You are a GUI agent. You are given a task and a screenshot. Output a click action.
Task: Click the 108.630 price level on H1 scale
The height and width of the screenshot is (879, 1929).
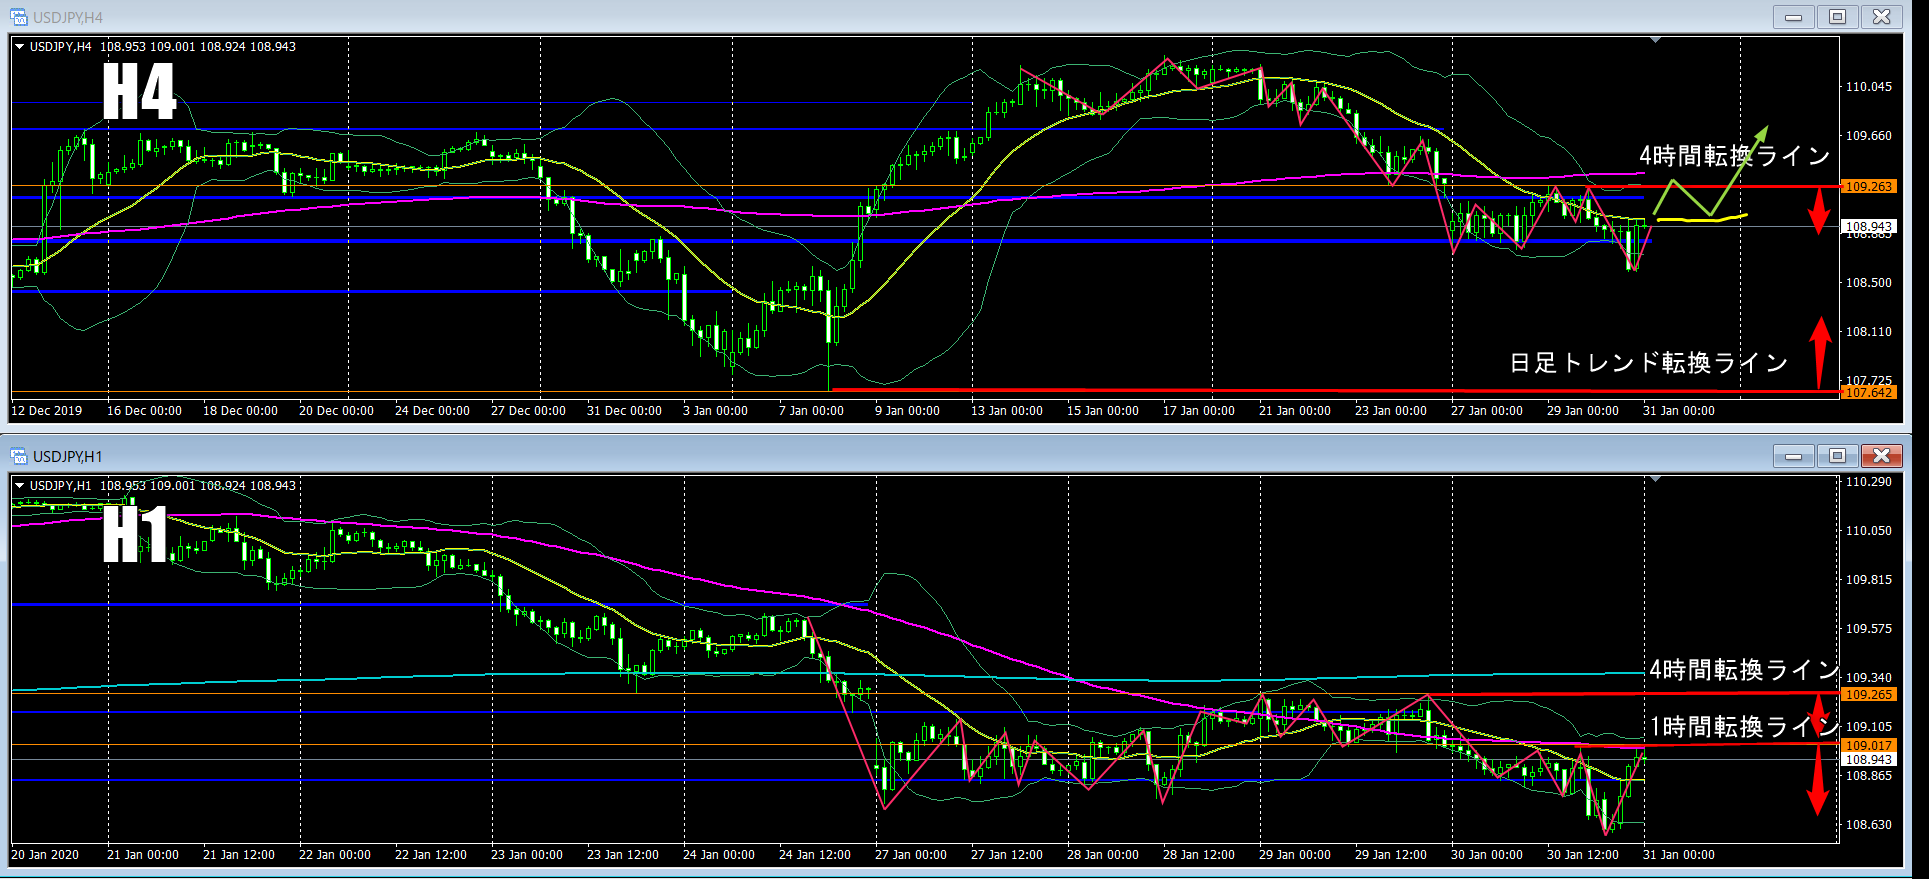coord(1868,825)
